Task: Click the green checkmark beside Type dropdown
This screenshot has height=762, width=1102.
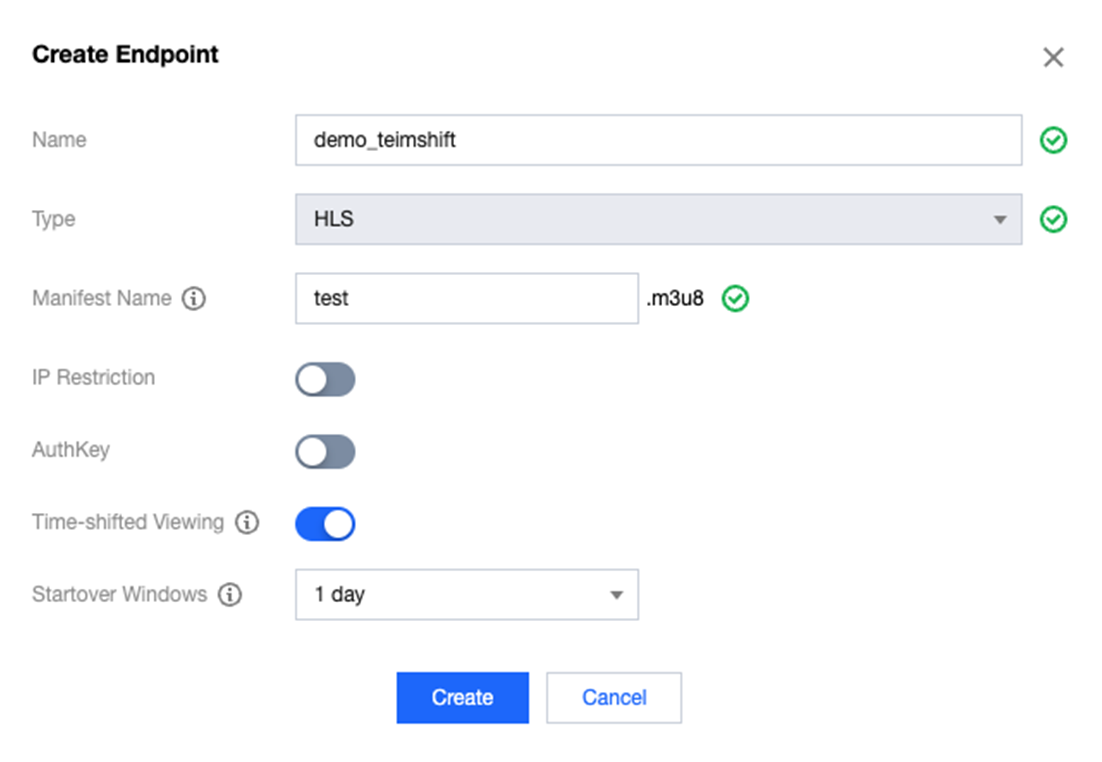Action: (1053, 219)
